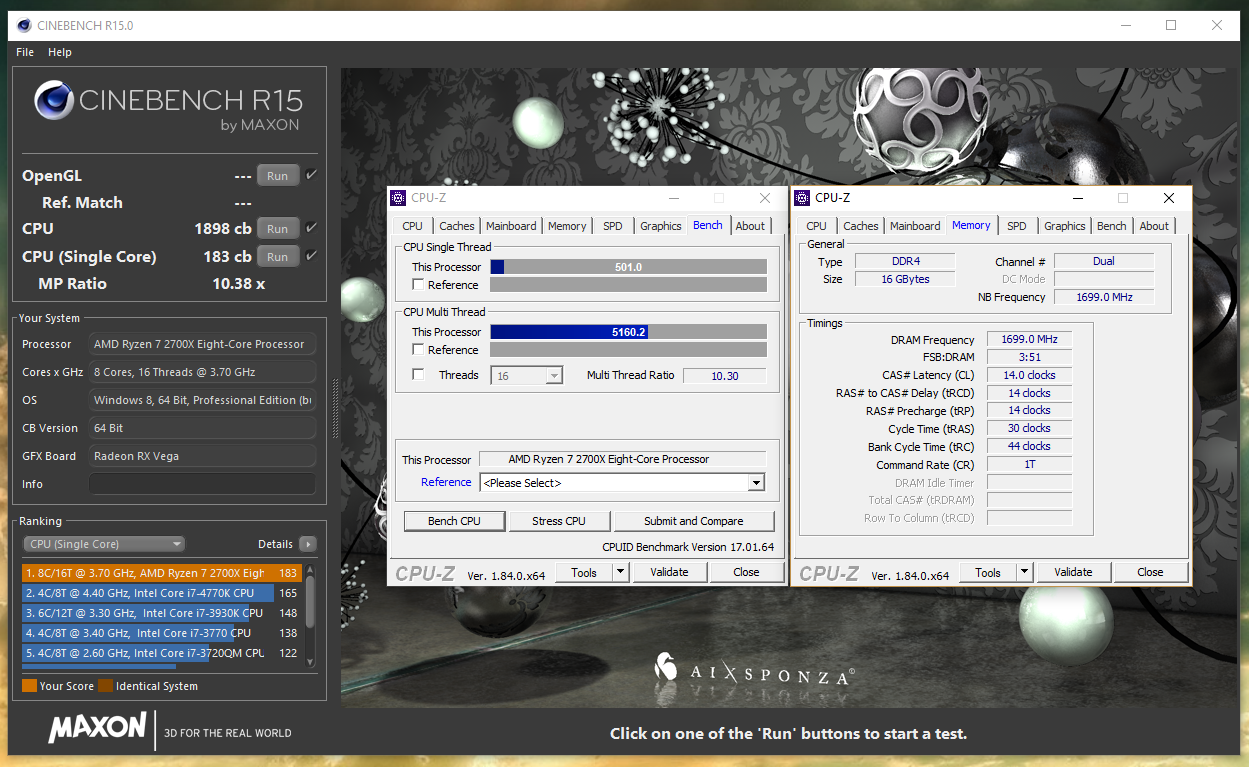
Task: Click the ranking Details arrow button
Action: (307, 544)
